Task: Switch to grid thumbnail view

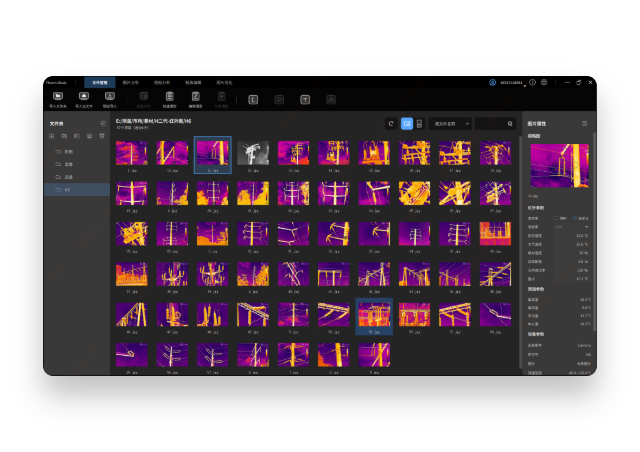Action: (407, 124)
